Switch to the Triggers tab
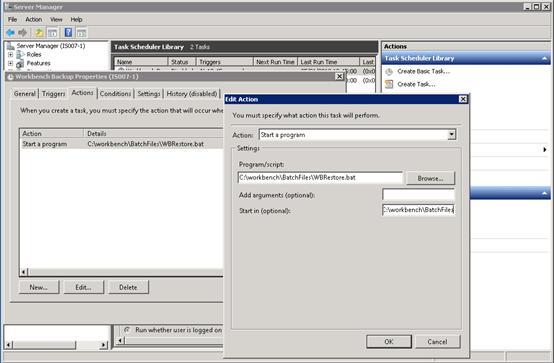 point(53,94)
